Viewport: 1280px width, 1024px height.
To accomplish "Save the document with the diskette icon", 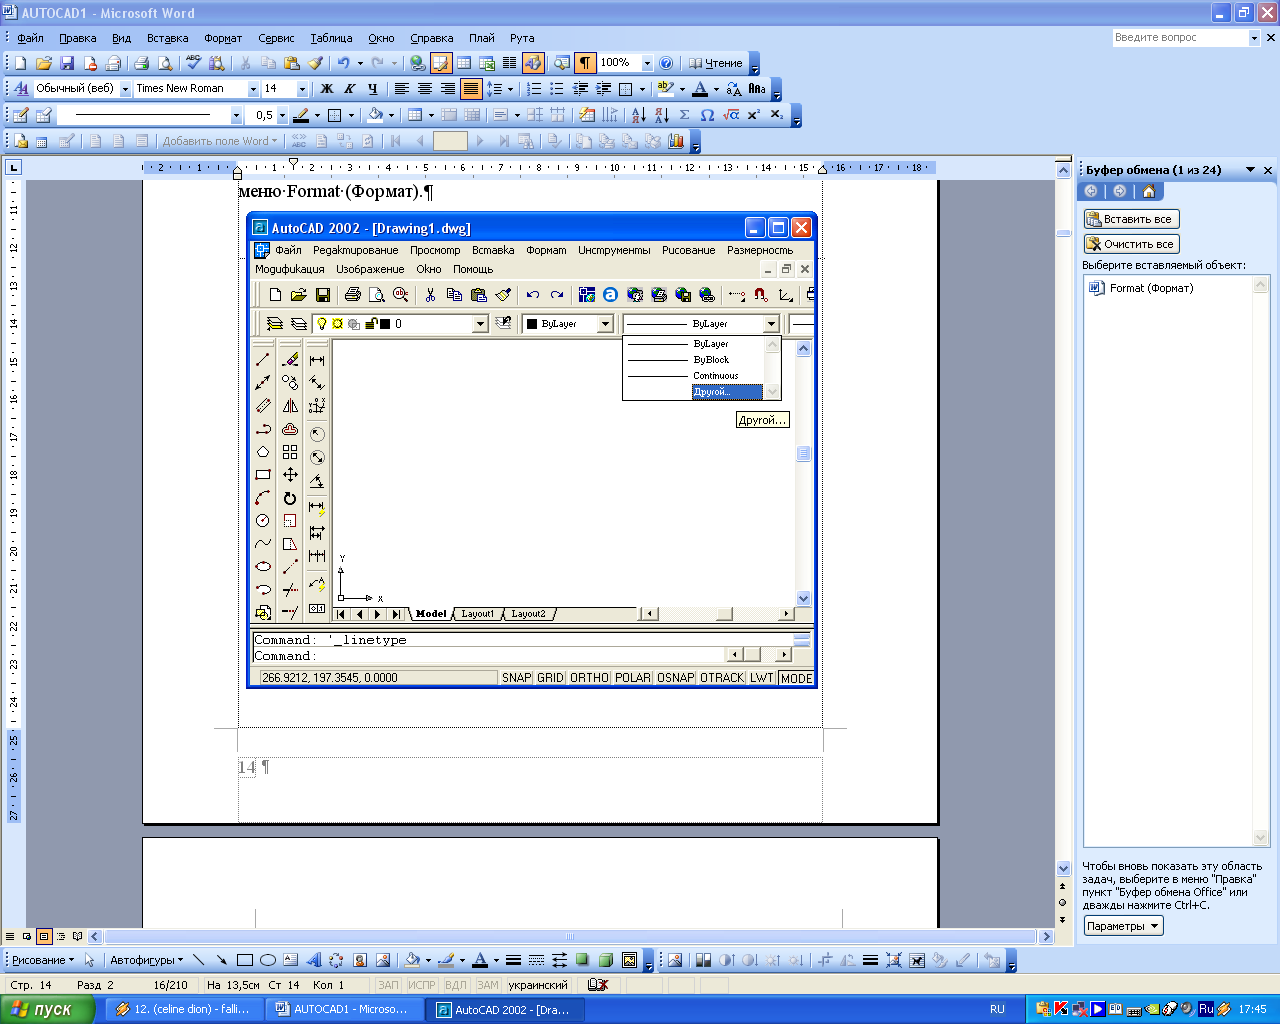I will tap(67, 63).
